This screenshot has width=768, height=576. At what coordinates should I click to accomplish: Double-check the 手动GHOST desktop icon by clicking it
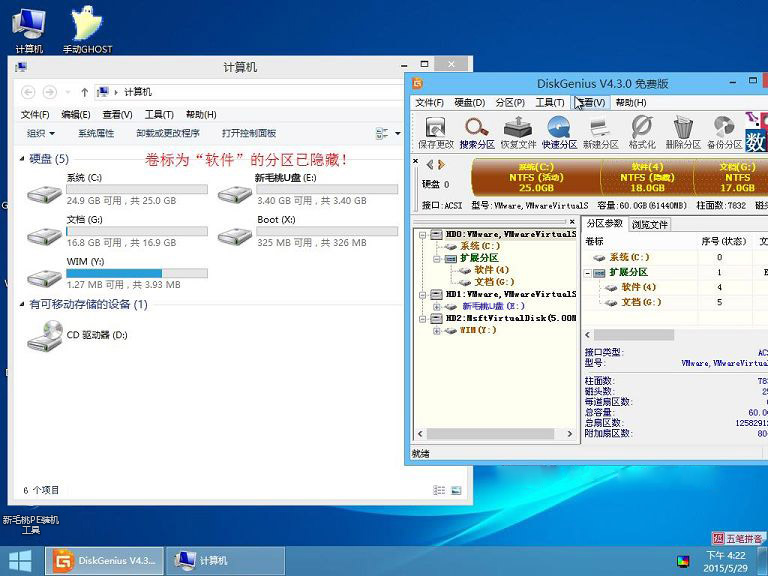coord(87,30)
